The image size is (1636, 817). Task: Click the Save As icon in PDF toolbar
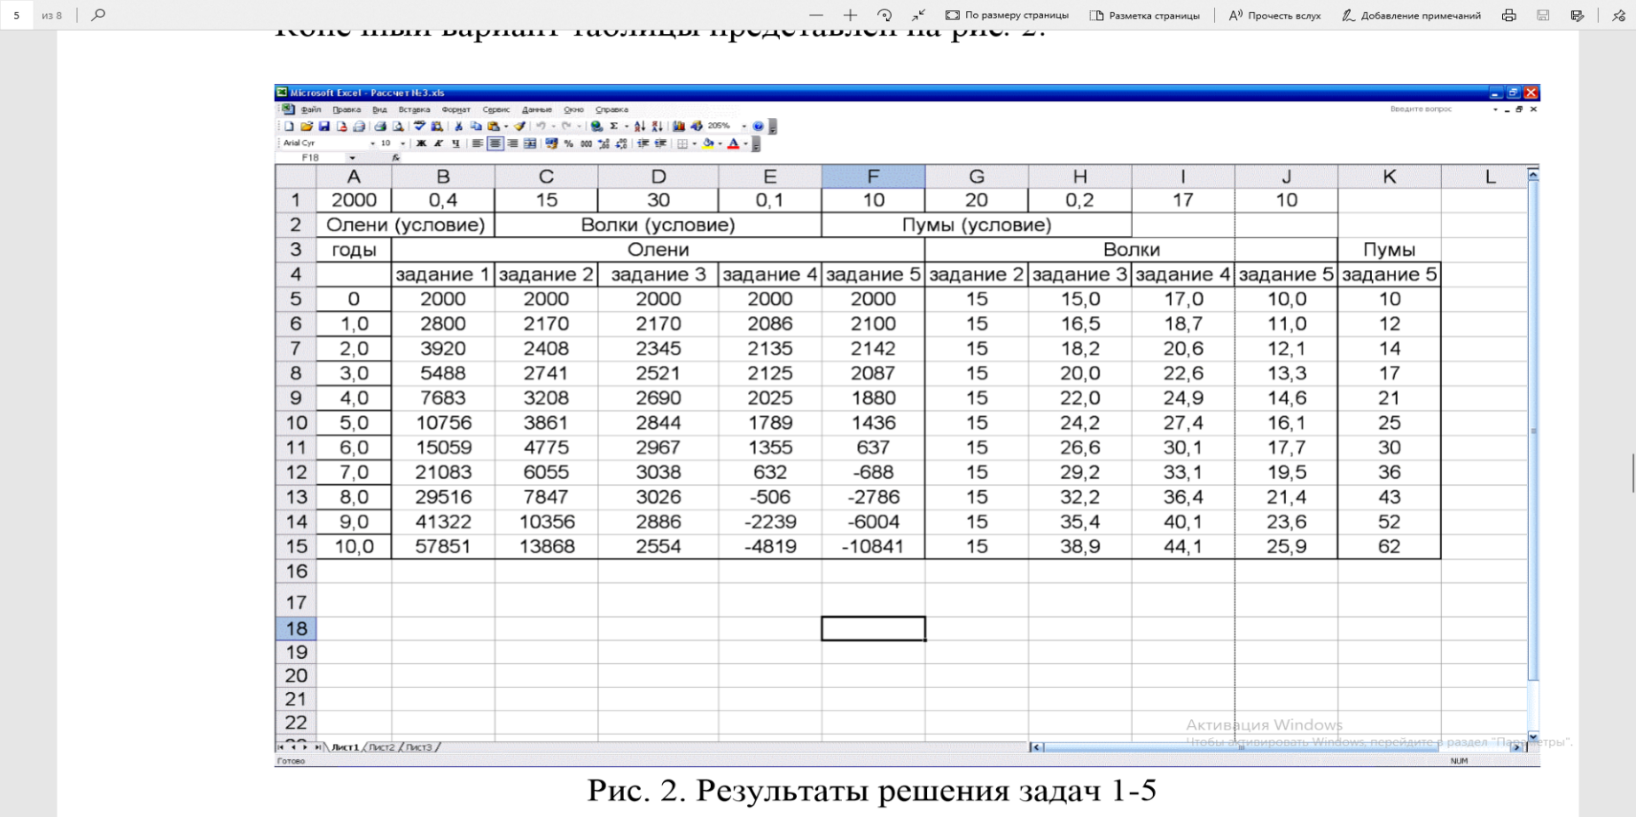point(1577,15)
